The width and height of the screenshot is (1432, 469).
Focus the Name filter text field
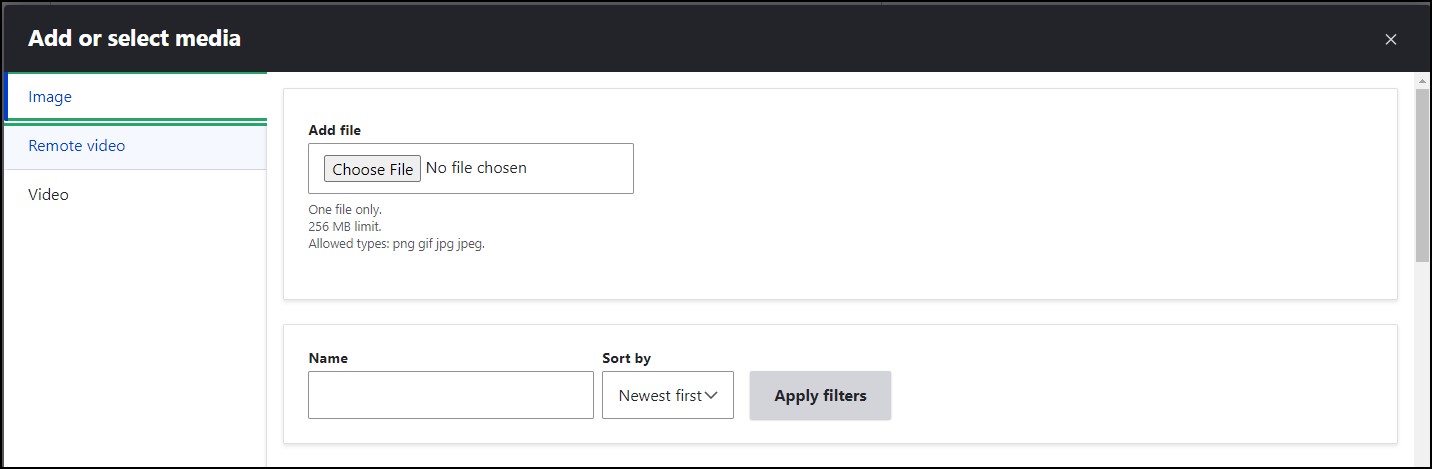click(x=451, y=395)
